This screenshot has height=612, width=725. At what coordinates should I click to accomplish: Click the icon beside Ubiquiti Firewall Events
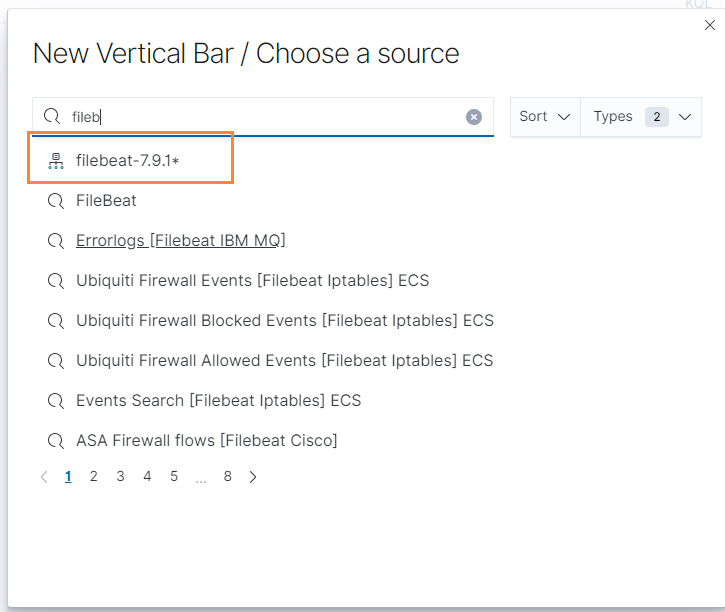click(56, 280)
